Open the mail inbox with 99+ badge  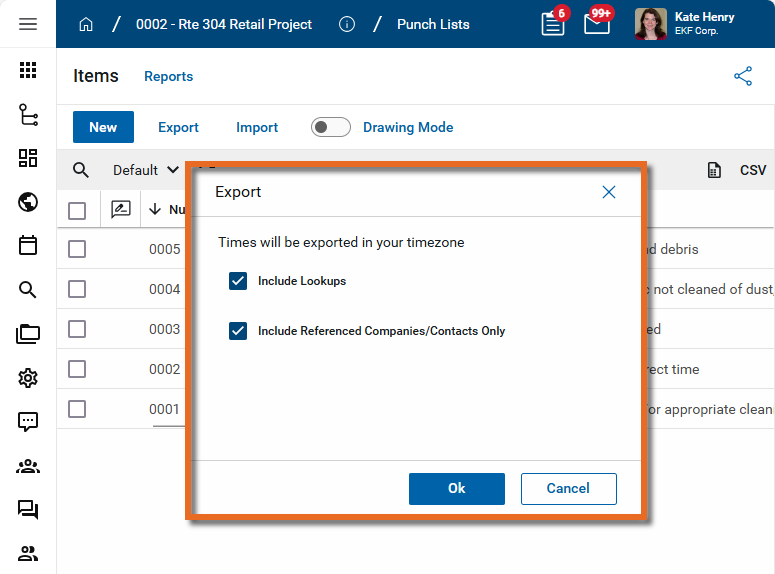click(x=597, y=24)
